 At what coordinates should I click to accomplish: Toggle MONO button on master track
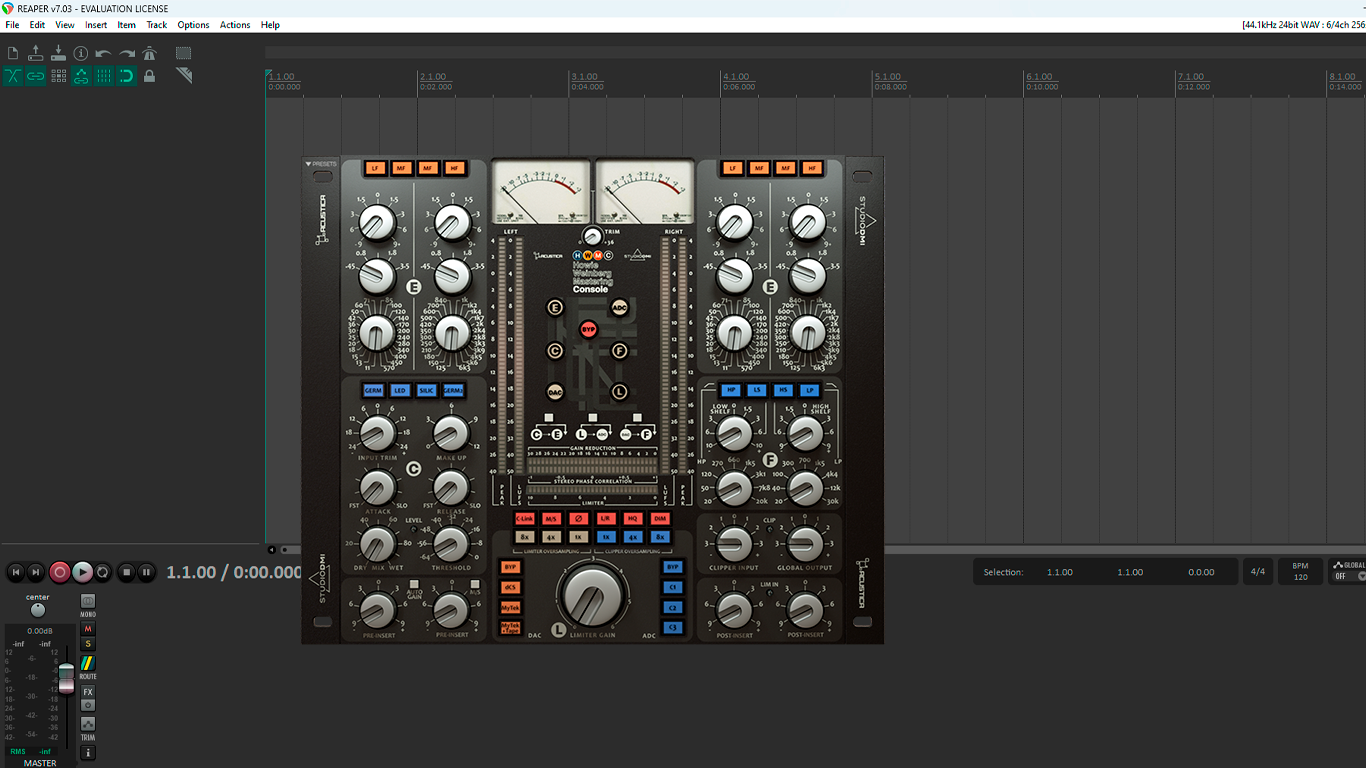click(88, 601)
